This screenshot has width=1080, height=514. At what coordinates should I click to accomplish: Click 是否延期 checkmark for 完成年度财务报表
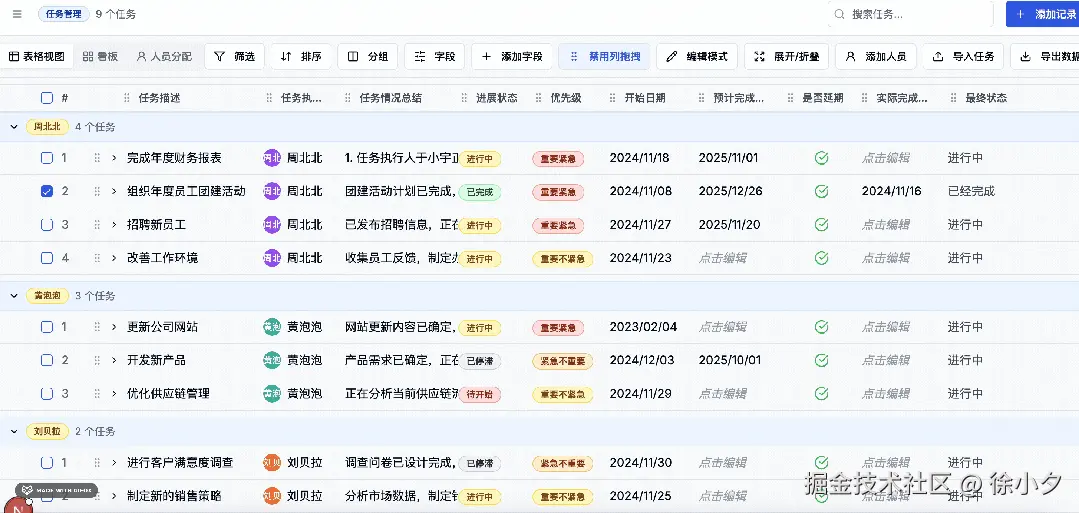pyautogui.click(x=821, y=158)
